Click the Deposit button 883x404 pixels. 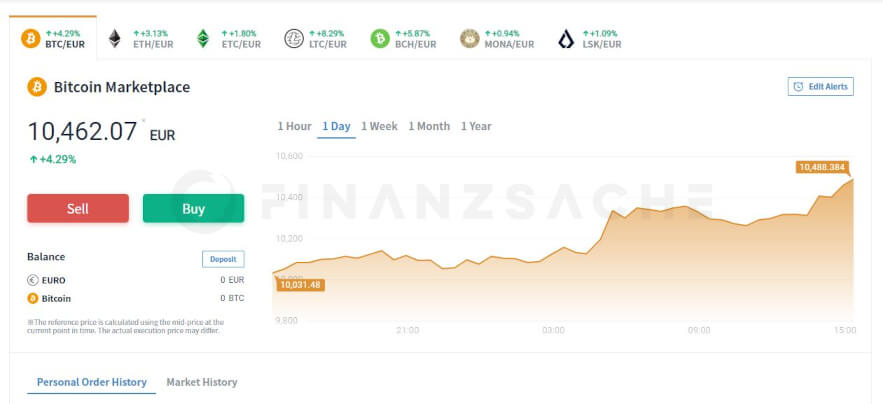point(223,259)
